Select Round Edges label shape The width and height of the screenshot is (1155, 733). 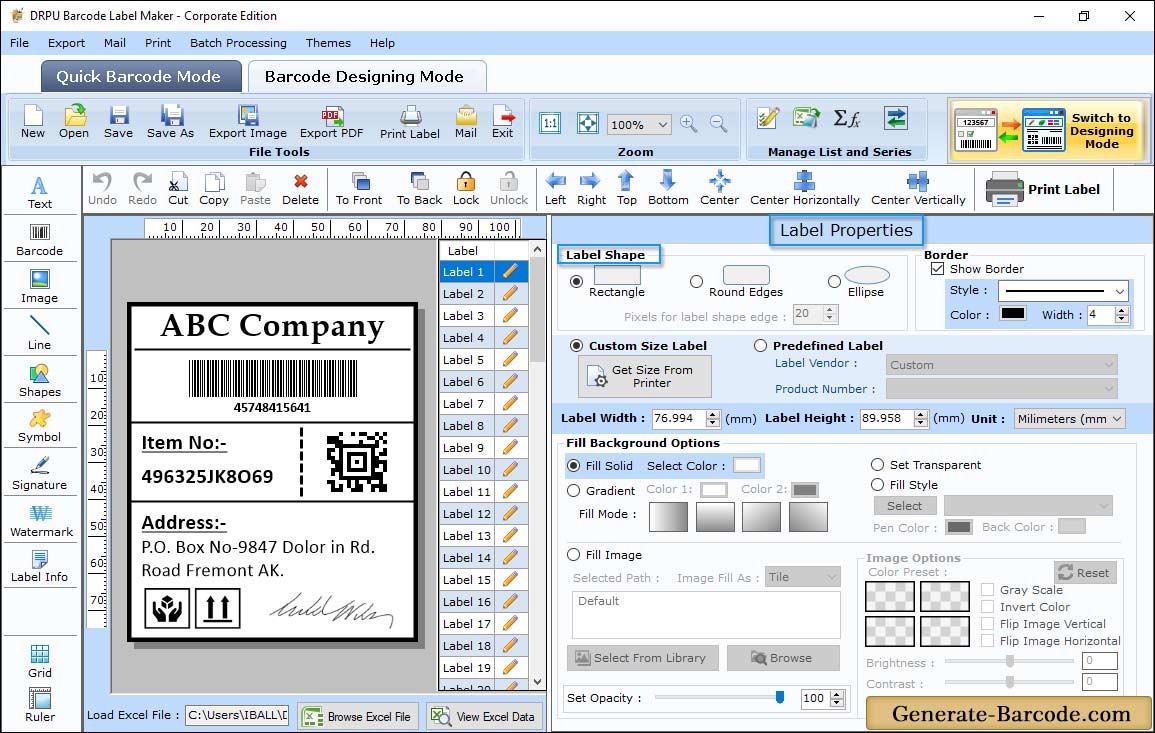(x=696, y=281)
